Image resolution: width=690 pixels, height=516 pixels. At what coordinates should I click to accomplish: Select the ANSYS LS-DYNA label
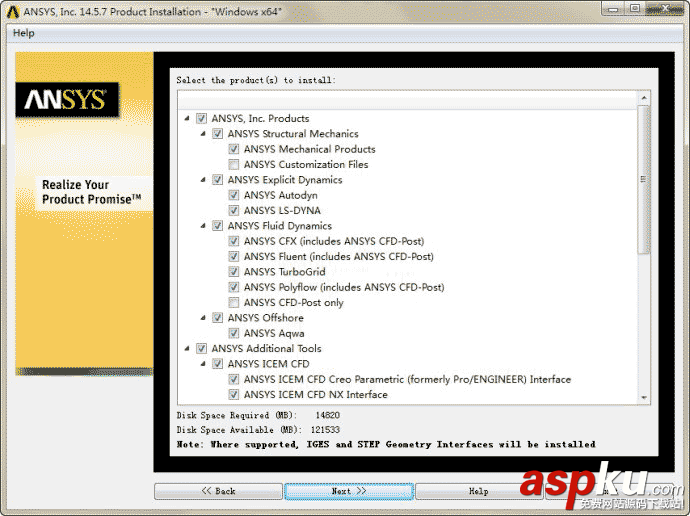[283, 210]
